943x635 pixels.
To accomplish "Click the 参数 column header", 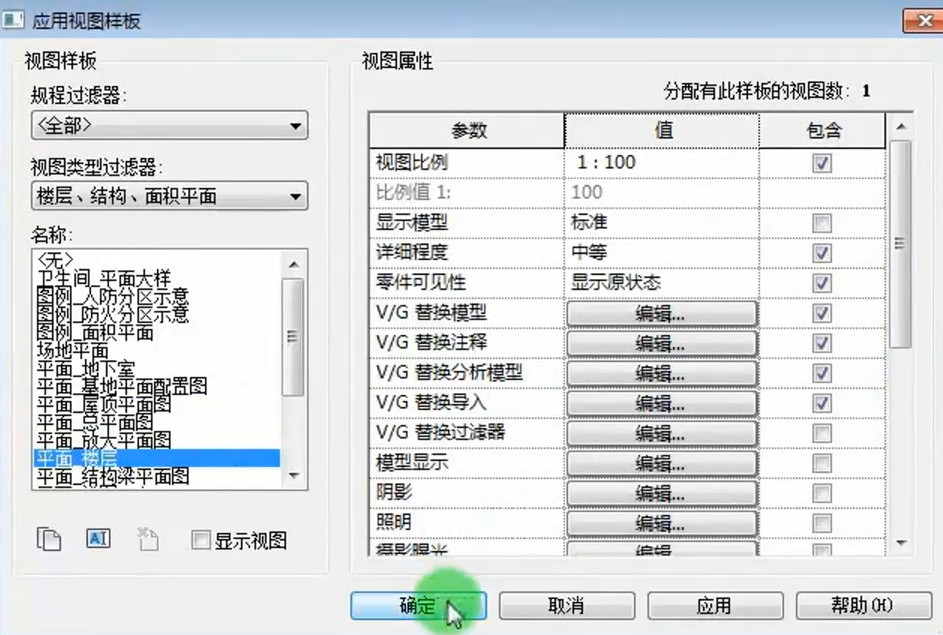I will click(x=468, y=130).
